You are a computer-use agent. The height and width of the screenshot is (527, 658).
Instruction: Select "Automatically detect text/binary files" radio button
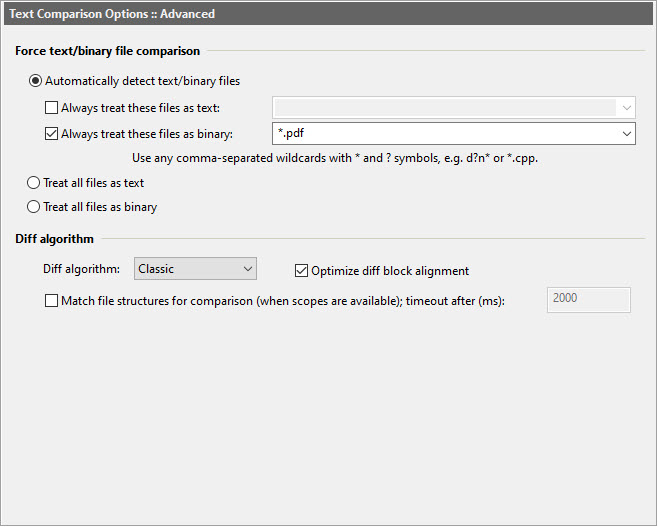(x=35, y=81)
